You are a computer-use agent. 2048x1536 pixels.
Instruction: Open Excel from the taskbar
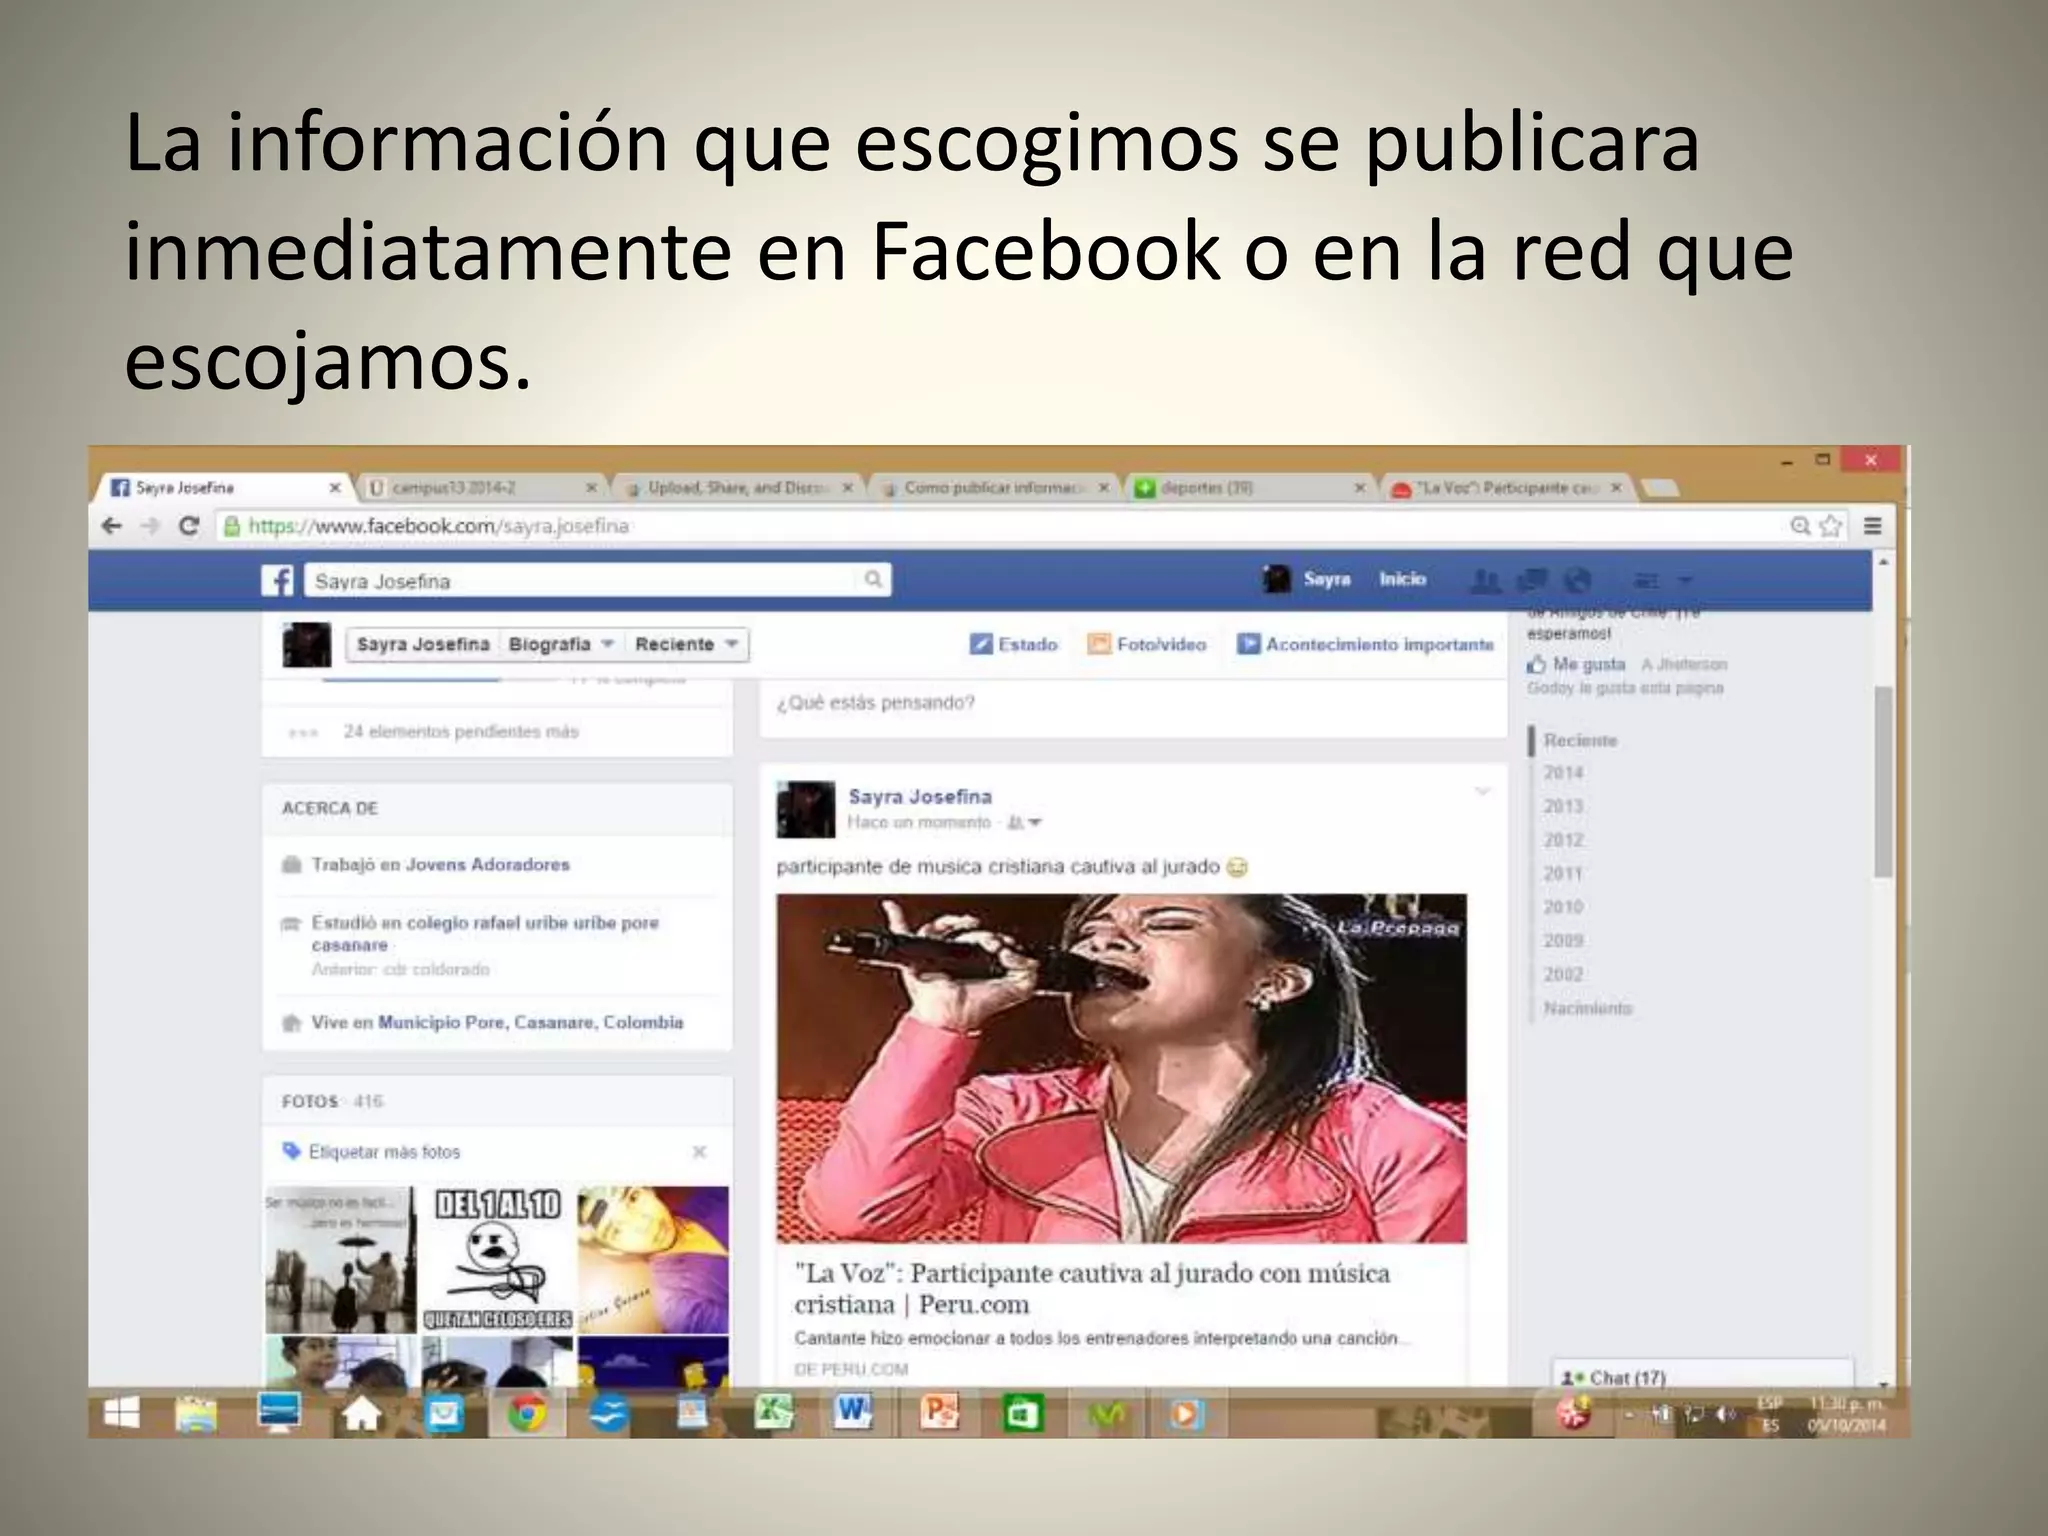point(773,1413)
